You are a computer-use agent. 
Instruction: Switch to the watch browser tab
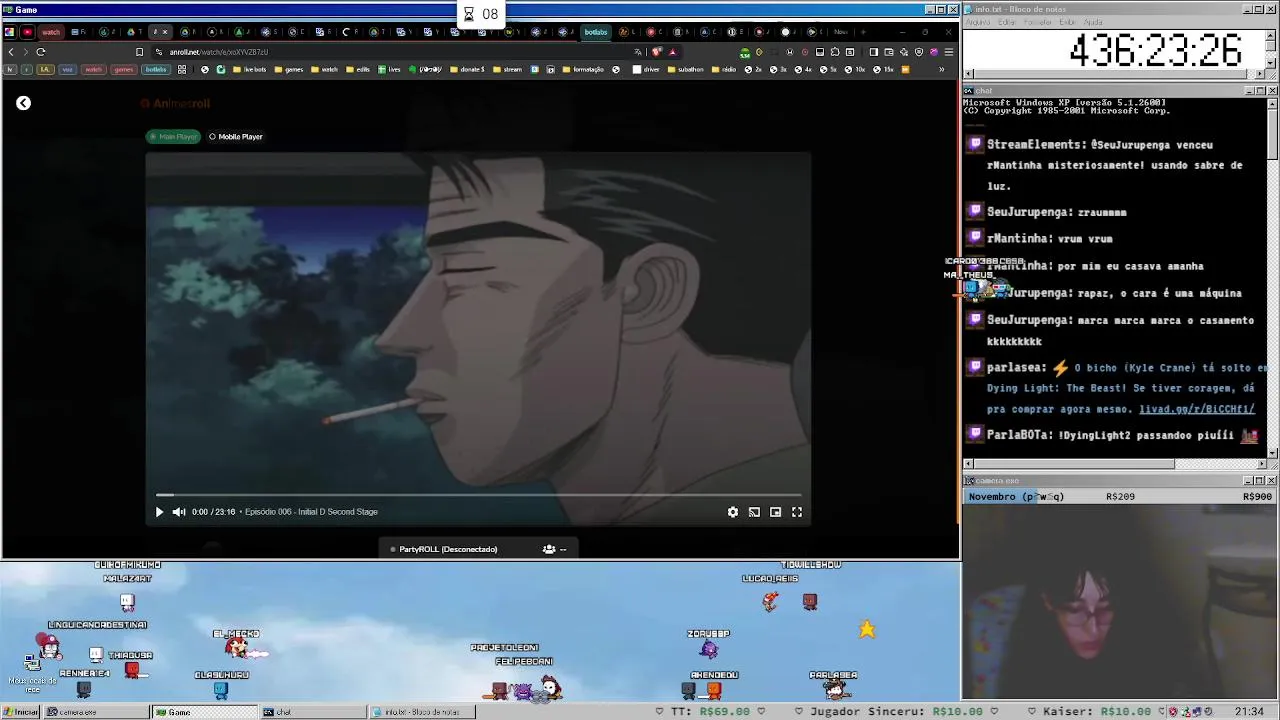click(51, 32)
